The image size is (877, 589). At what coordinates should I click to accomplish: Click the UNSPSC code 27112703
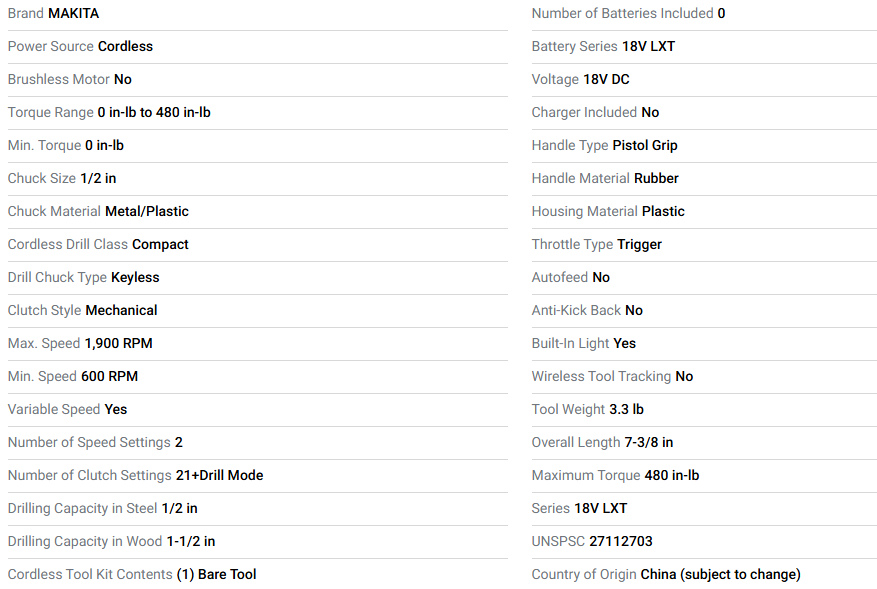(621, 541)
